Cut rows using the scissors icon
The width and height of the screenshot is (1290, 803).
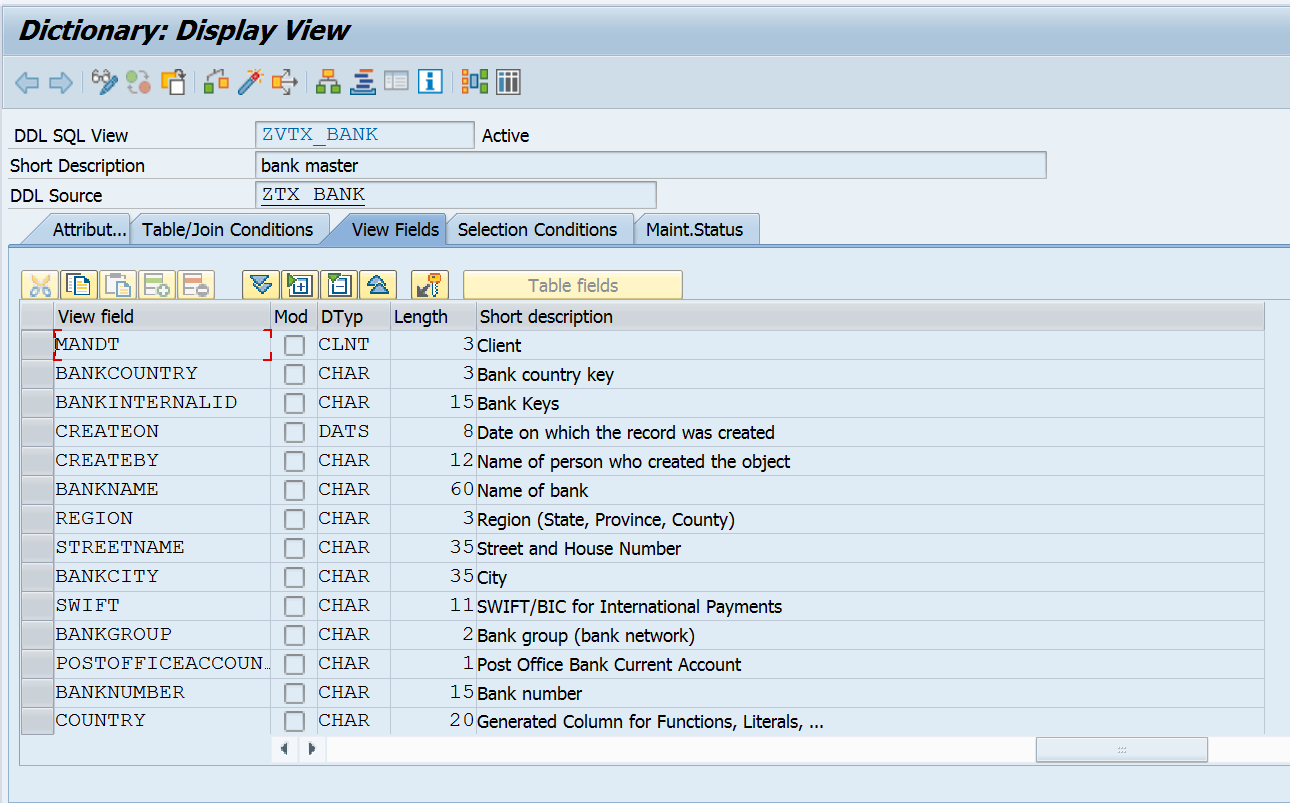point(39,285)
